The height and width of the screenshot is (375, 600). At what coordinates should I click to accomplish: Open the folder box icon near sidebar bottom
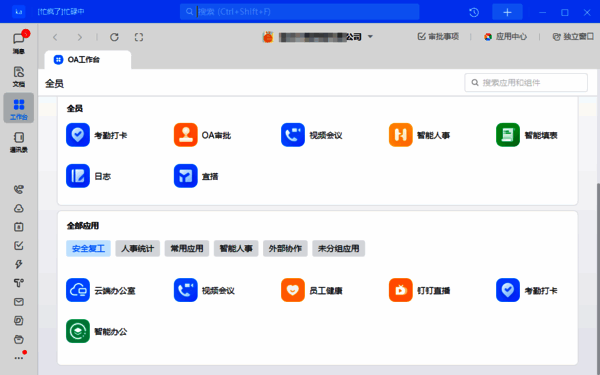tap(18, 339)
